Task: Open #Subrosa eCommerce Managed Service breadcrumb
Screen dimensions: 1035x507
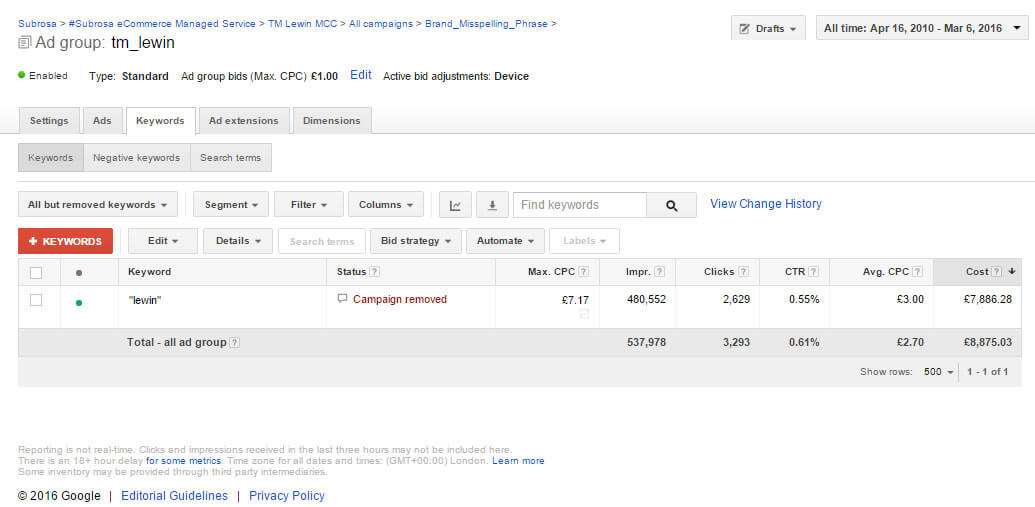Action: click(x=162, y=24)
